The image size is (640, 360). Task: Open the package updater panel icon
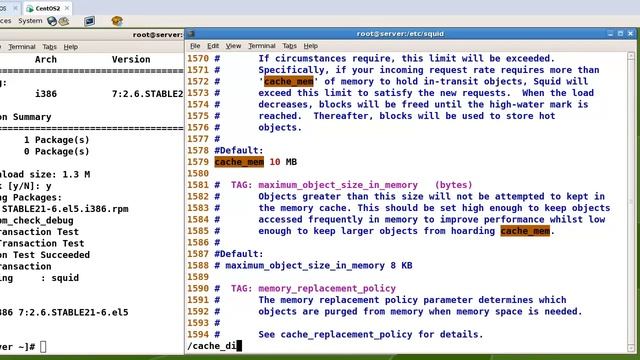coord(117,21)
